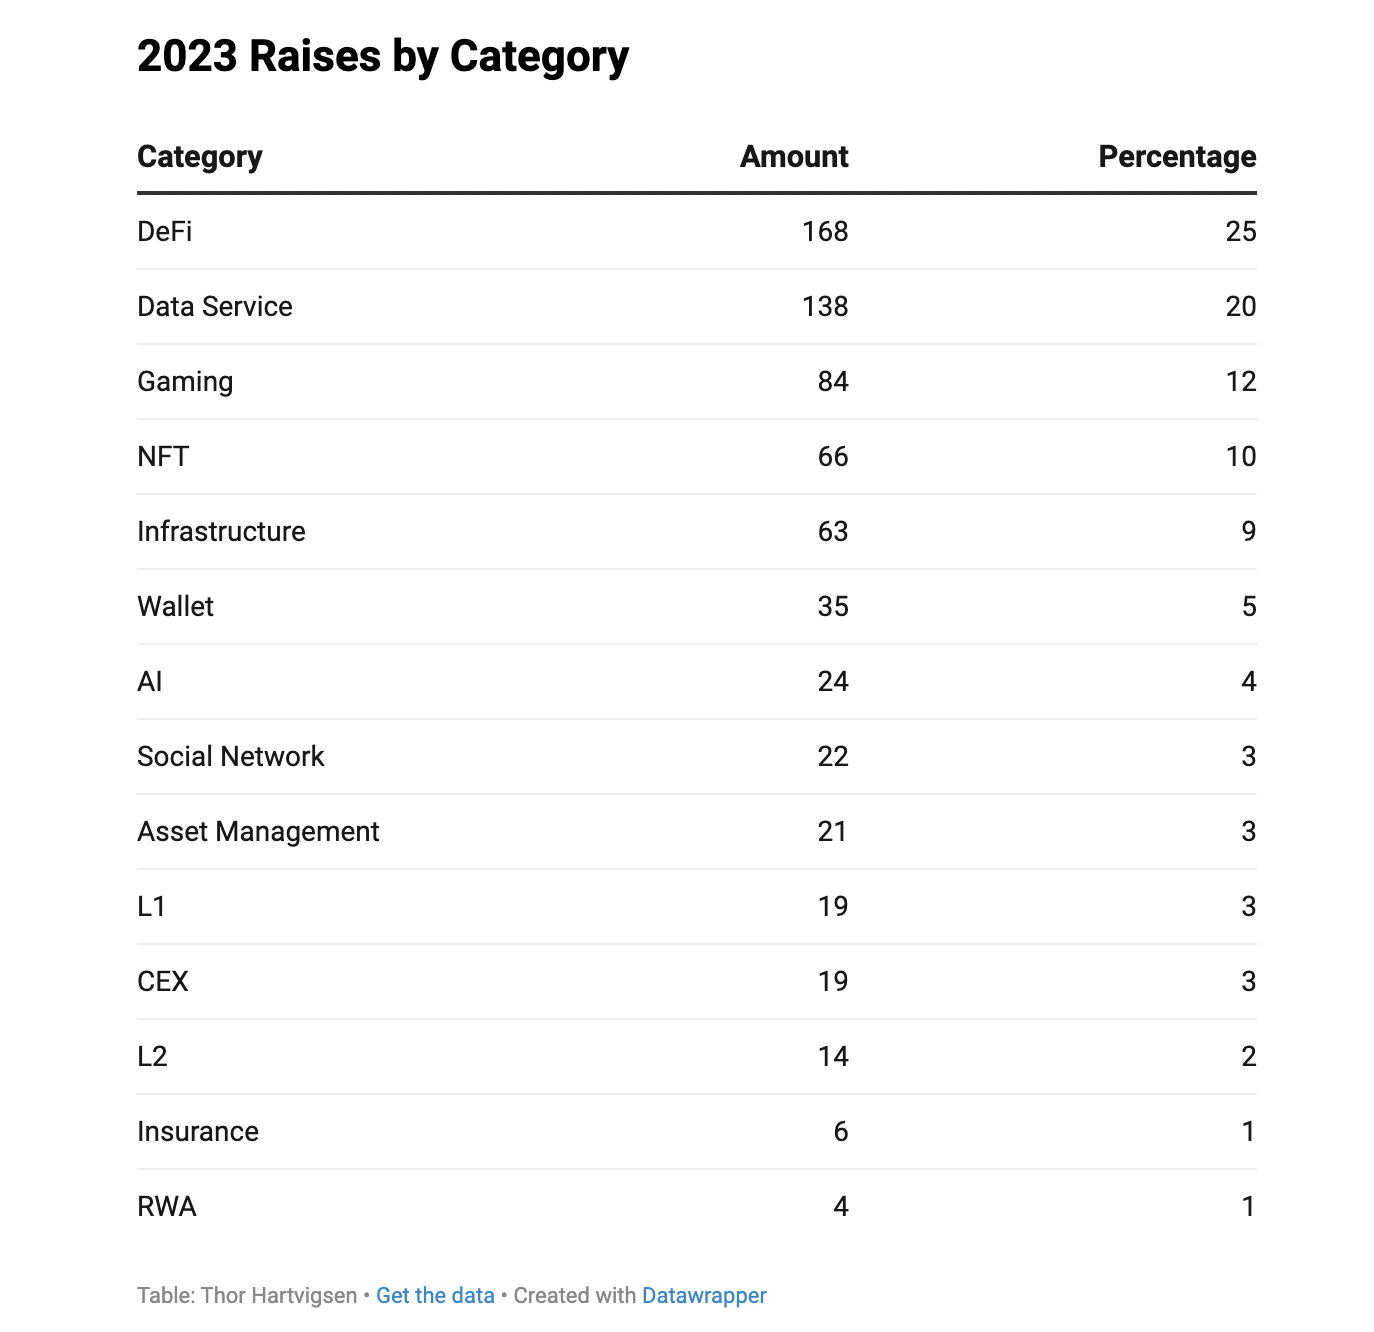Select the Data Service row label
Screen dimensions: 1374x1332
(x=215, y=307)
